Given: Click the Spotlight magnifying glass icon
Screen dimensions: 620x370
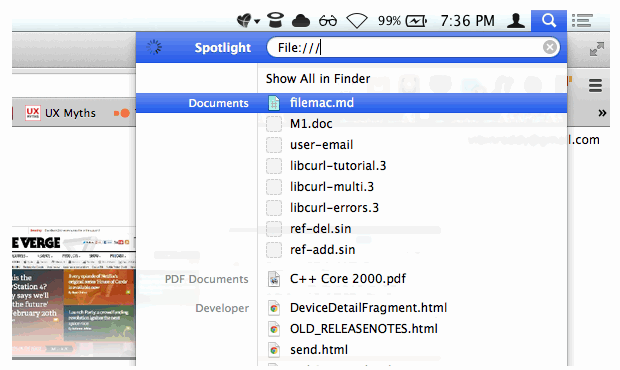Looking at the screenshot, I should pyautogui.click(x=549, y=20).
